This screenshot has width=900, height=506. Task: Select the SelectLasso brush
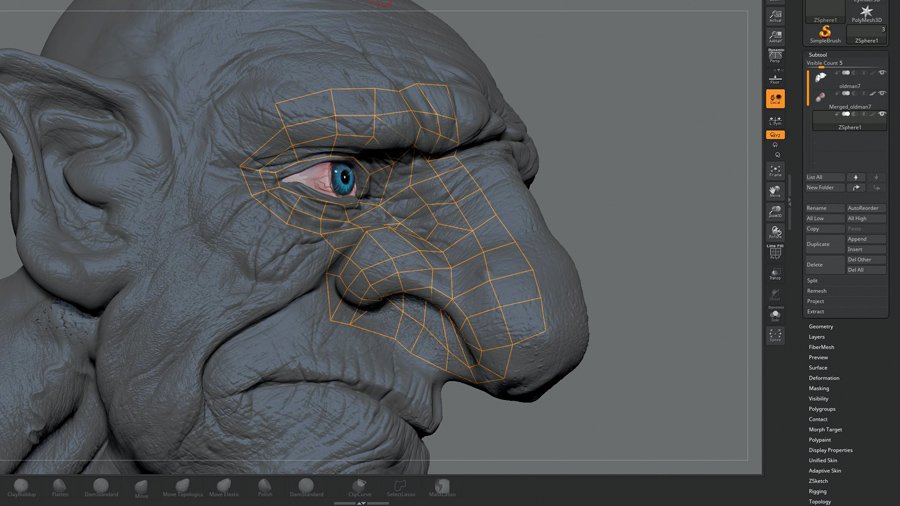tap(401, 488)
